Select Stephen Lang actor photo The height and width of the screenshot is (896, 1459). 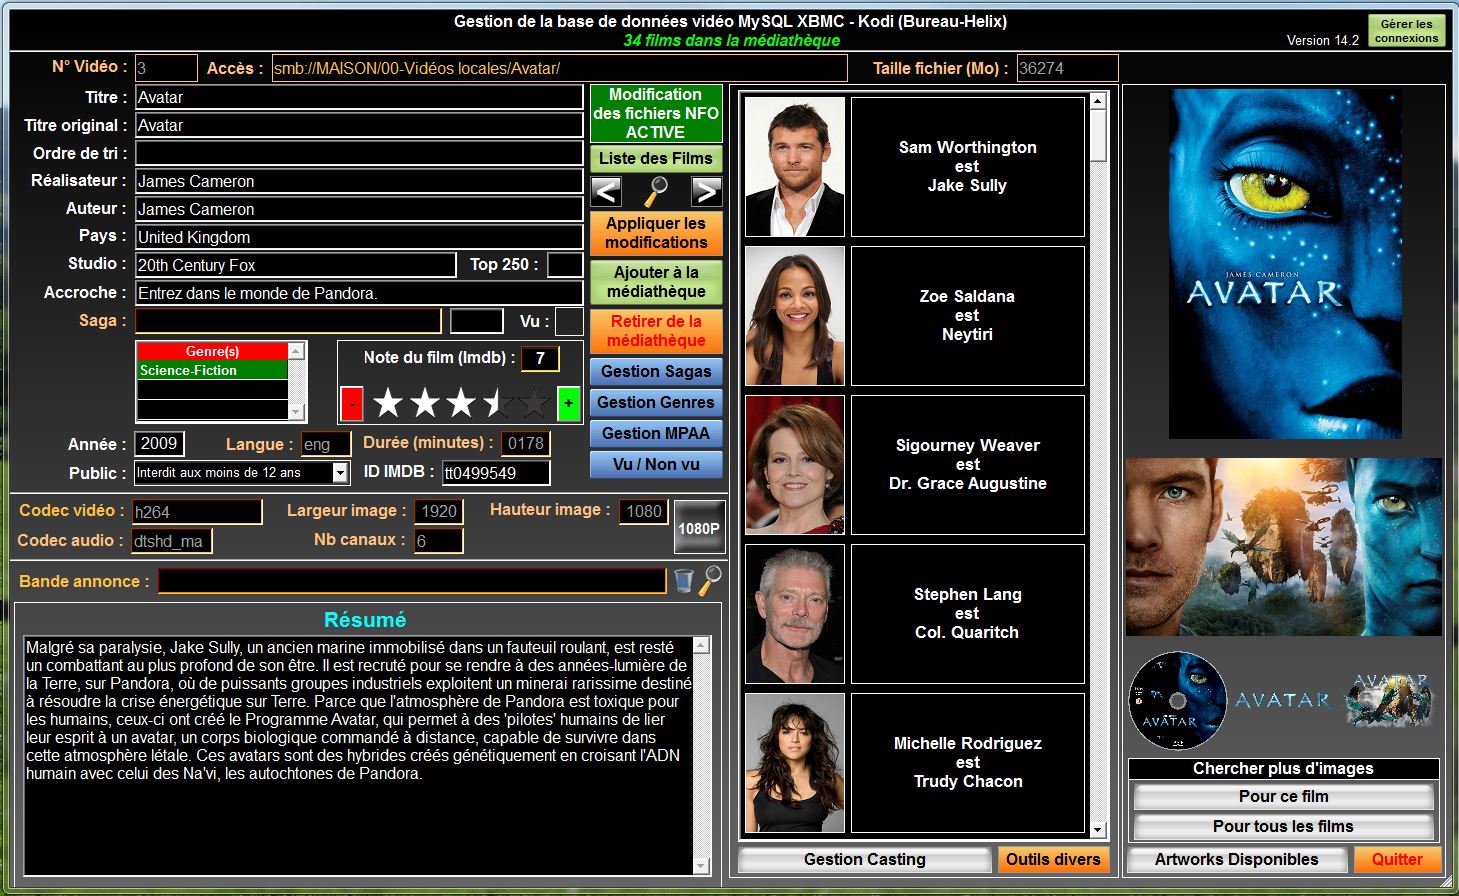click(795, 614)
